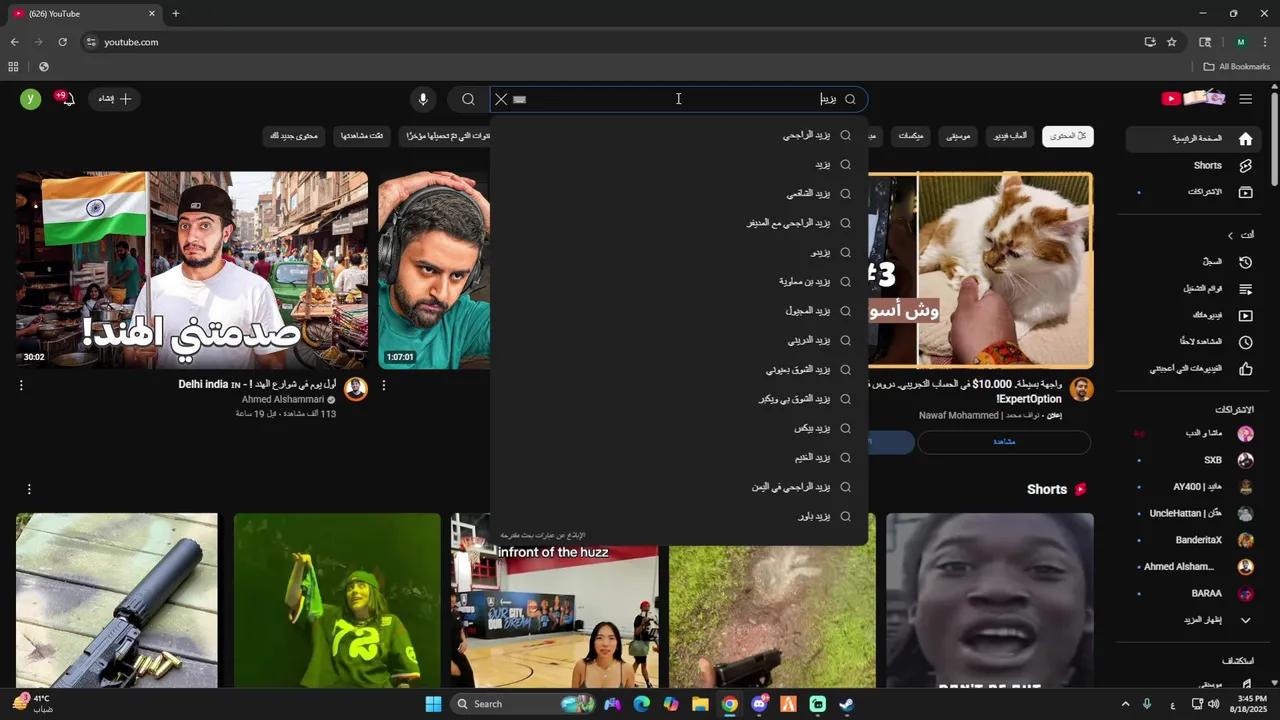
Task: Open فيديوهاتك your videos
Action: 1192,315
